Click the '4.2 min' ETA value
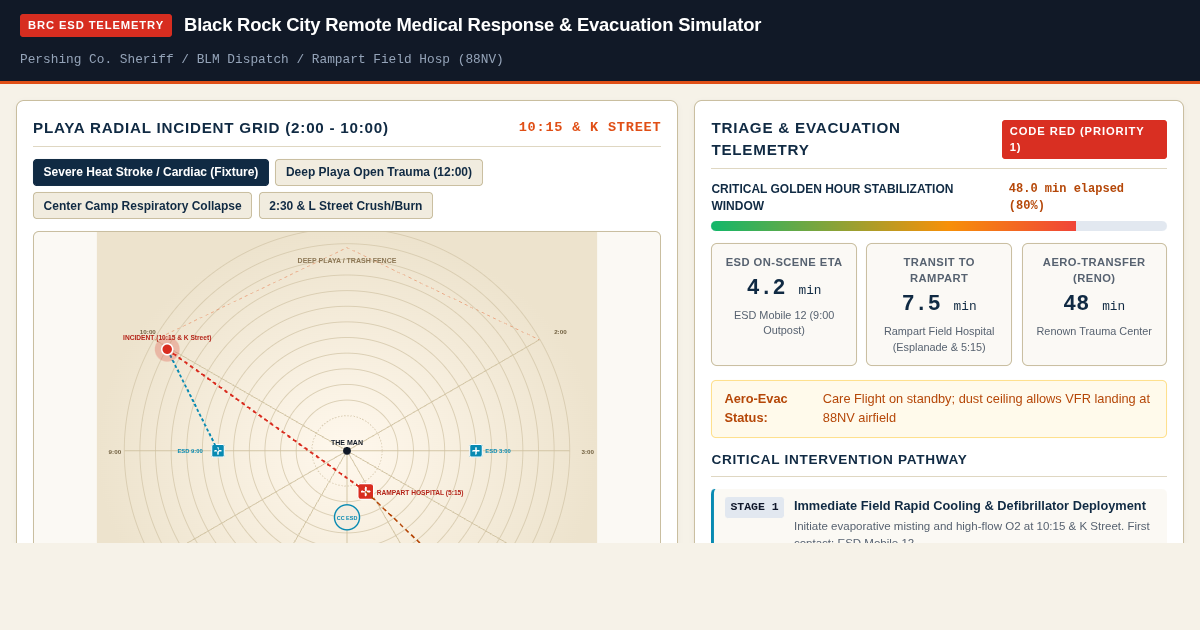 784,288
